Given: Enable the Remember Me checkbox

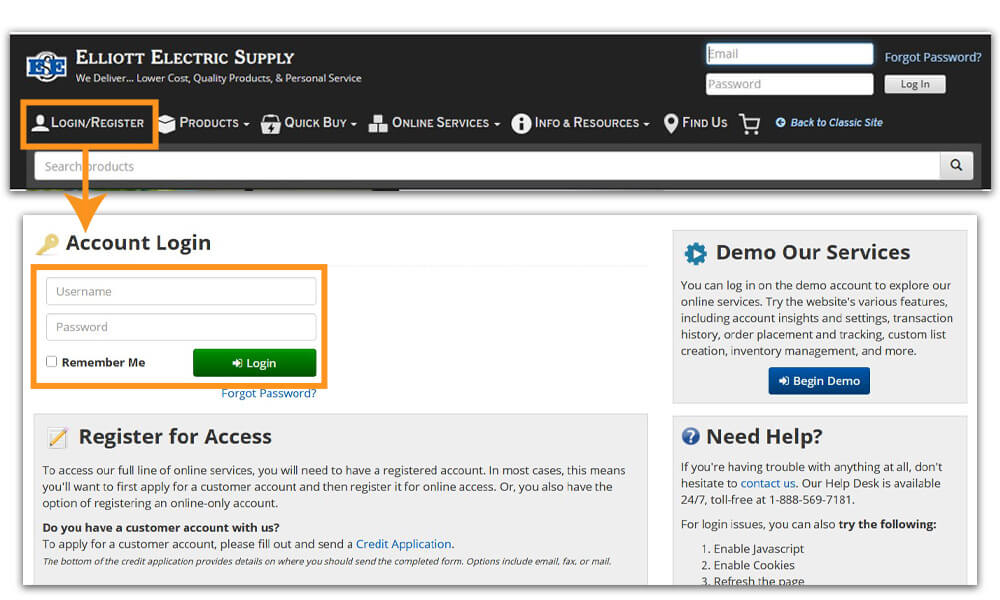Looking at the screenshot, I should point(51,362).
